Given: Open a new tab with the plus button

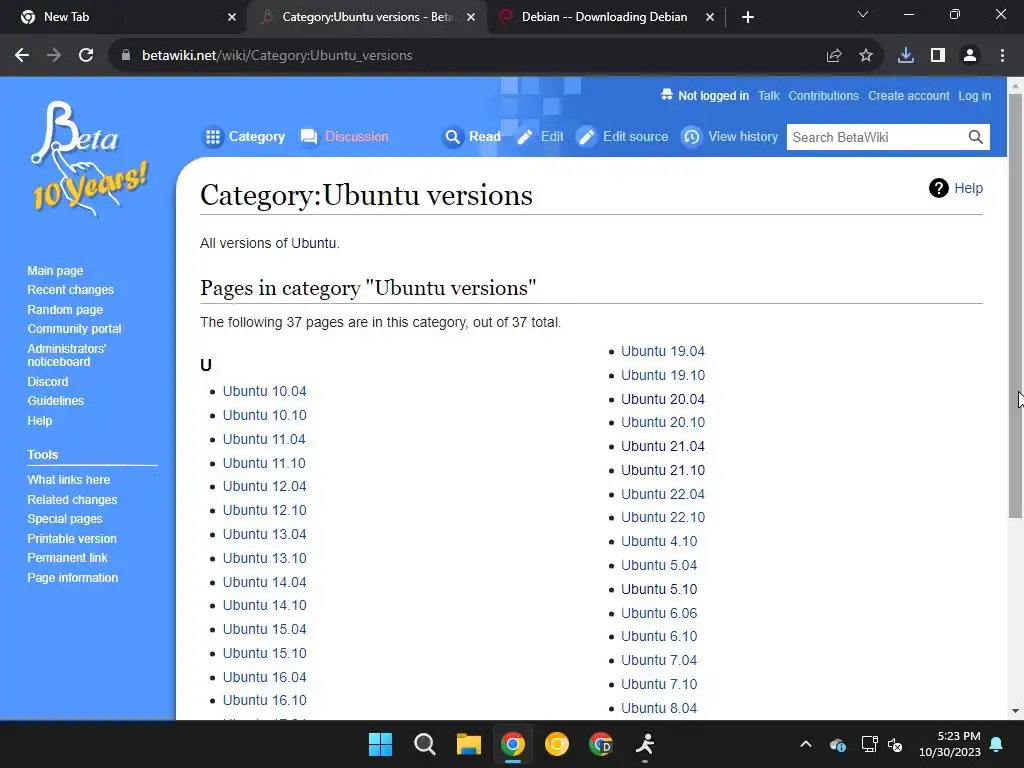Looking at the screenshot, I should pyautogui.click(x=748, y=18).
